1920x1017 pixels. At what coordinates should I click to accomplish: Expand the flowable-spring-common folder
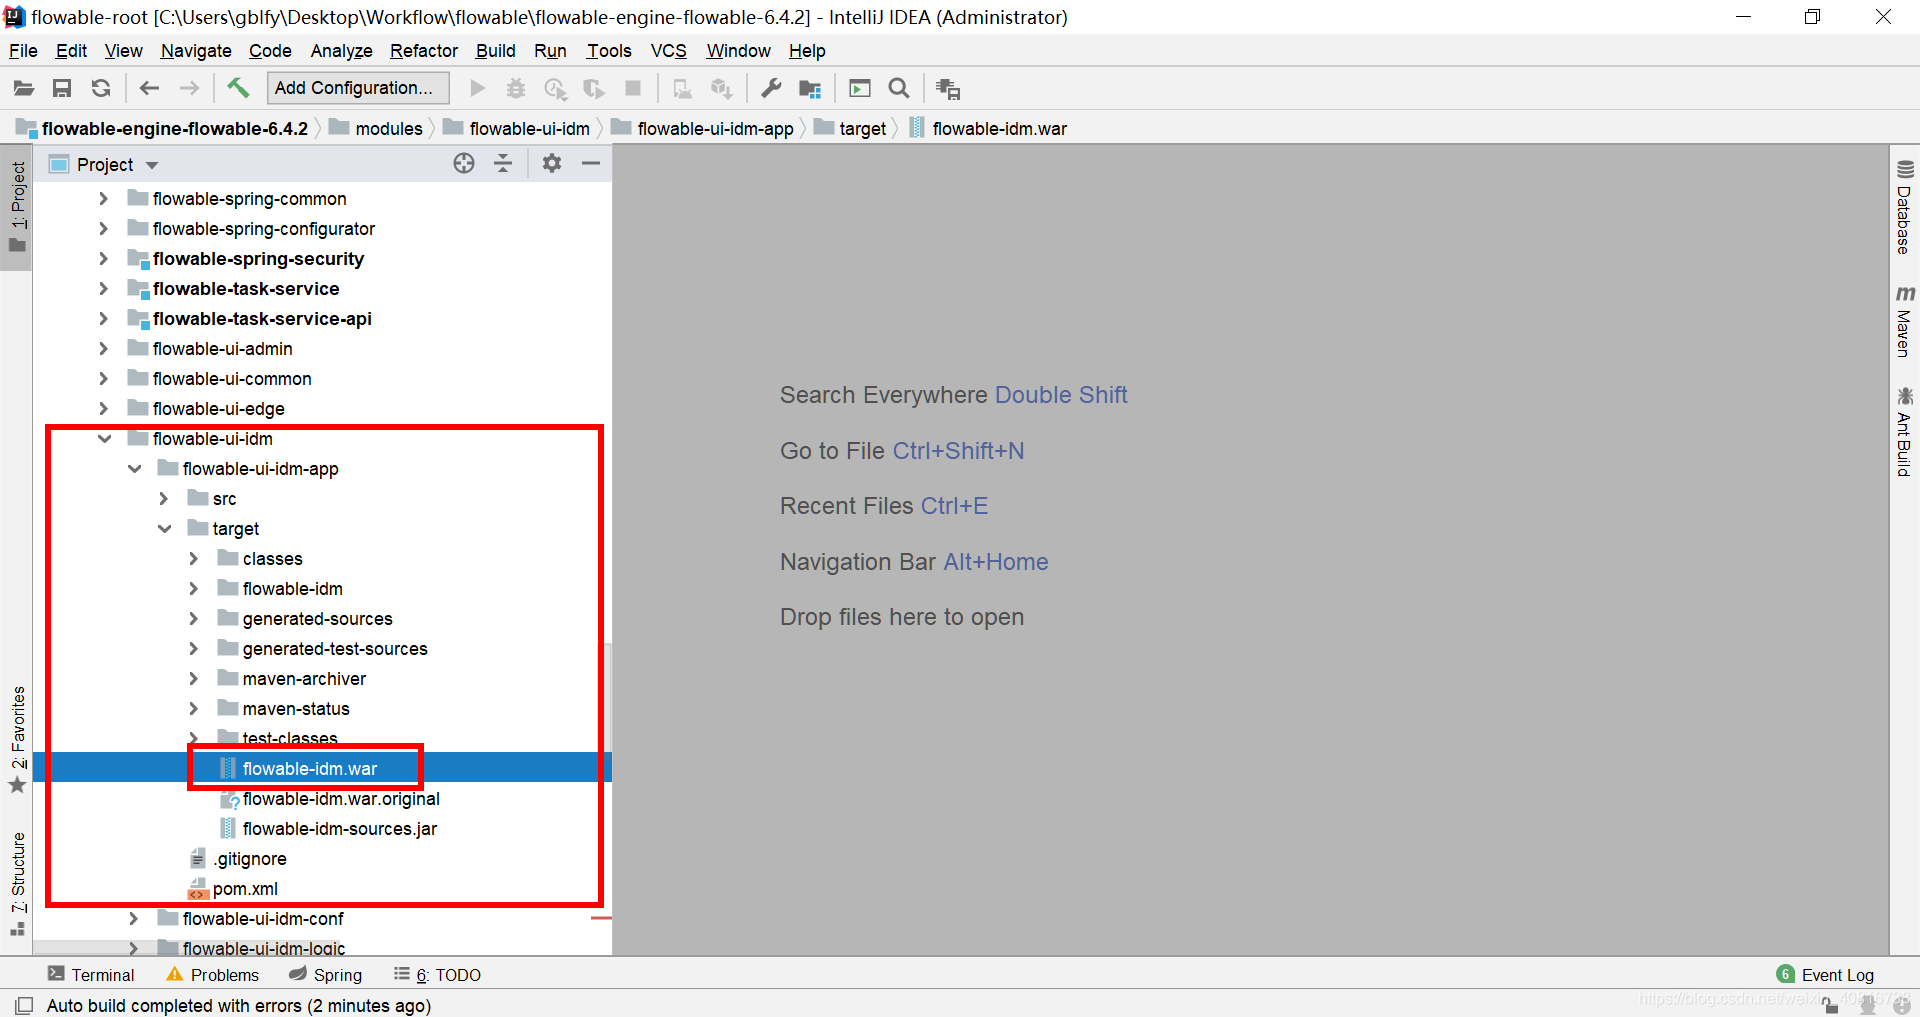pos(104,199)
